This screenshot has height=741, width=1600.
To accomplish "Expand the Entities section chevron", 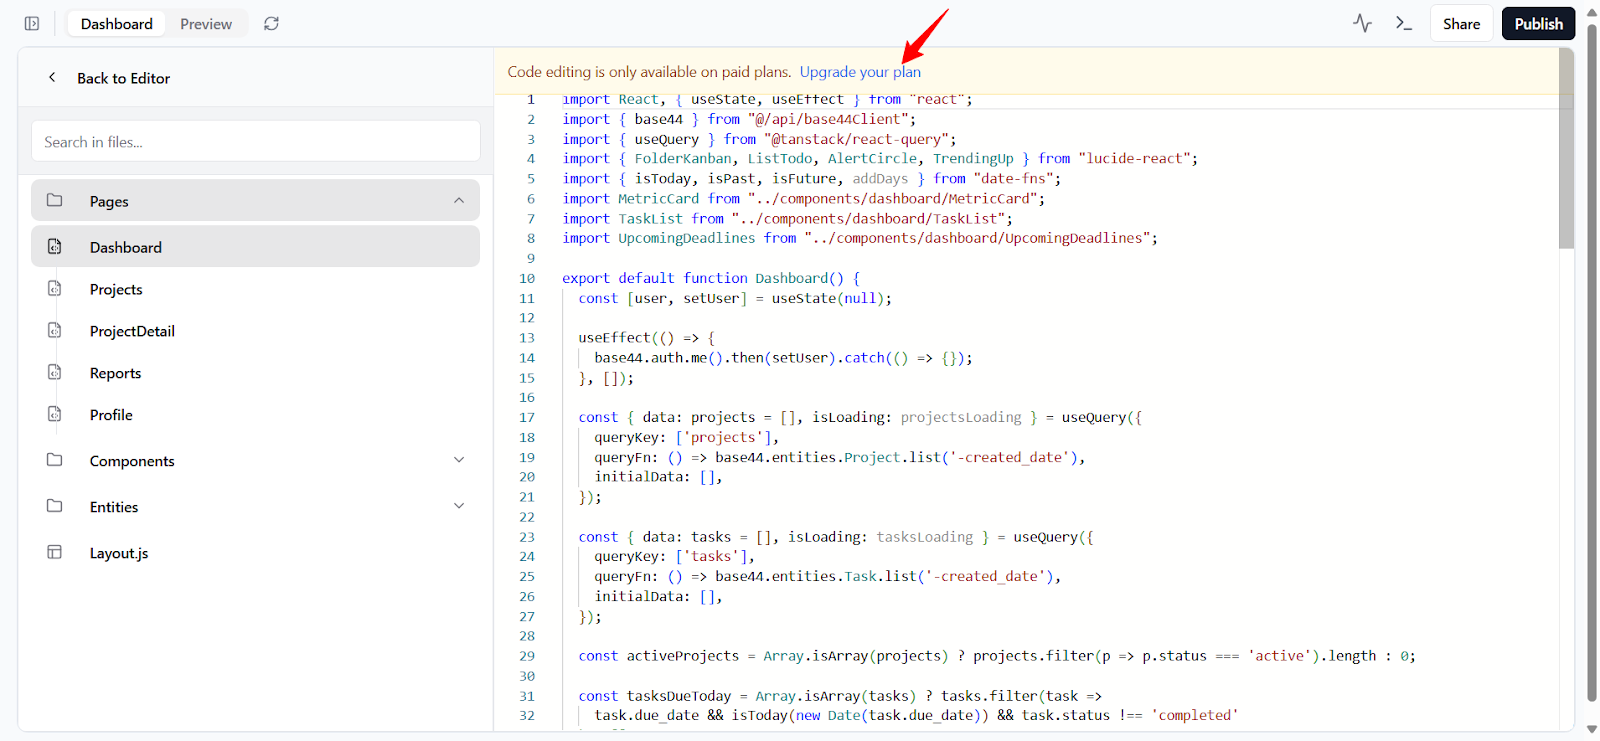I will 459,506.
